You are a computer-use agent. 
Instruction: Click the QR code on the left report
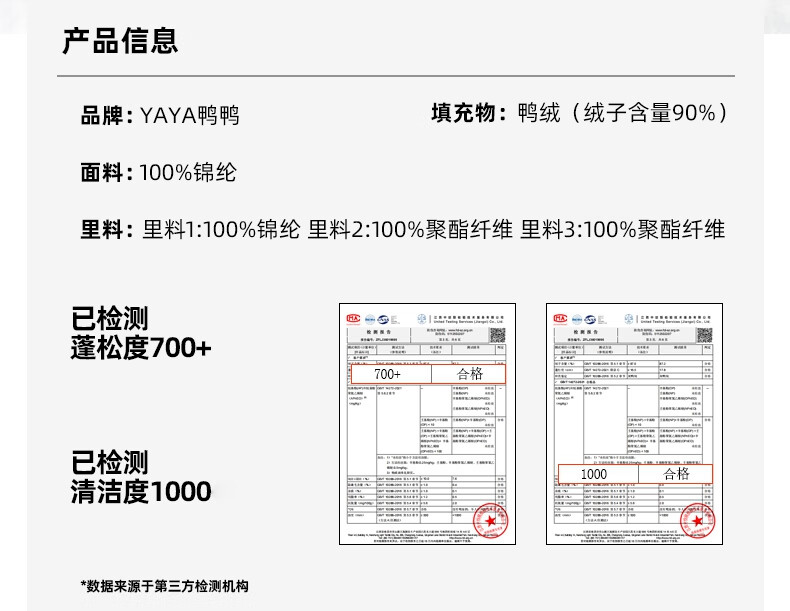click(497, 335)
